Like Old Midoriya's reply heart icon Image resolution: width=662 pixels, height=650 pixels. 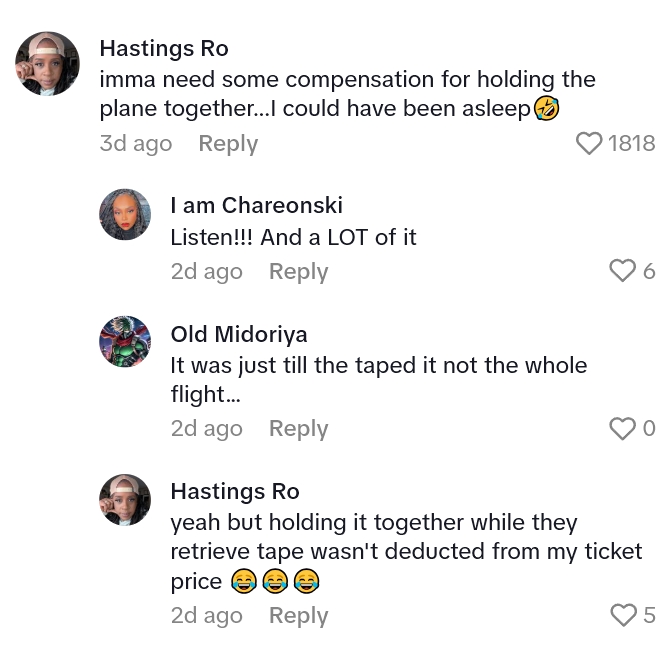pos(622,429)
